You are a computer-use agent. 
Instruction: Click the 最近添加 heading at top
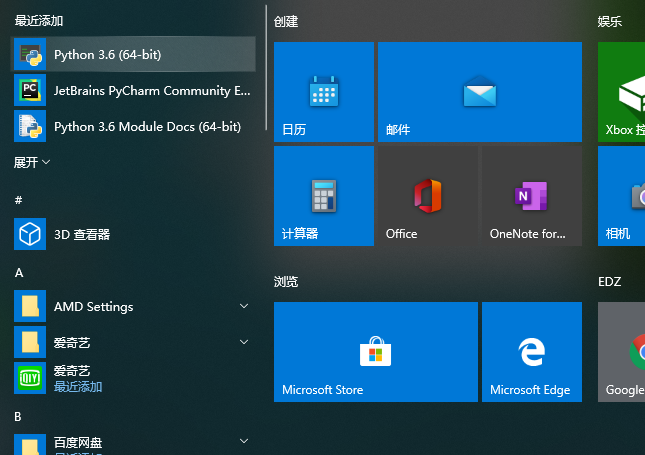click(39, 21)
